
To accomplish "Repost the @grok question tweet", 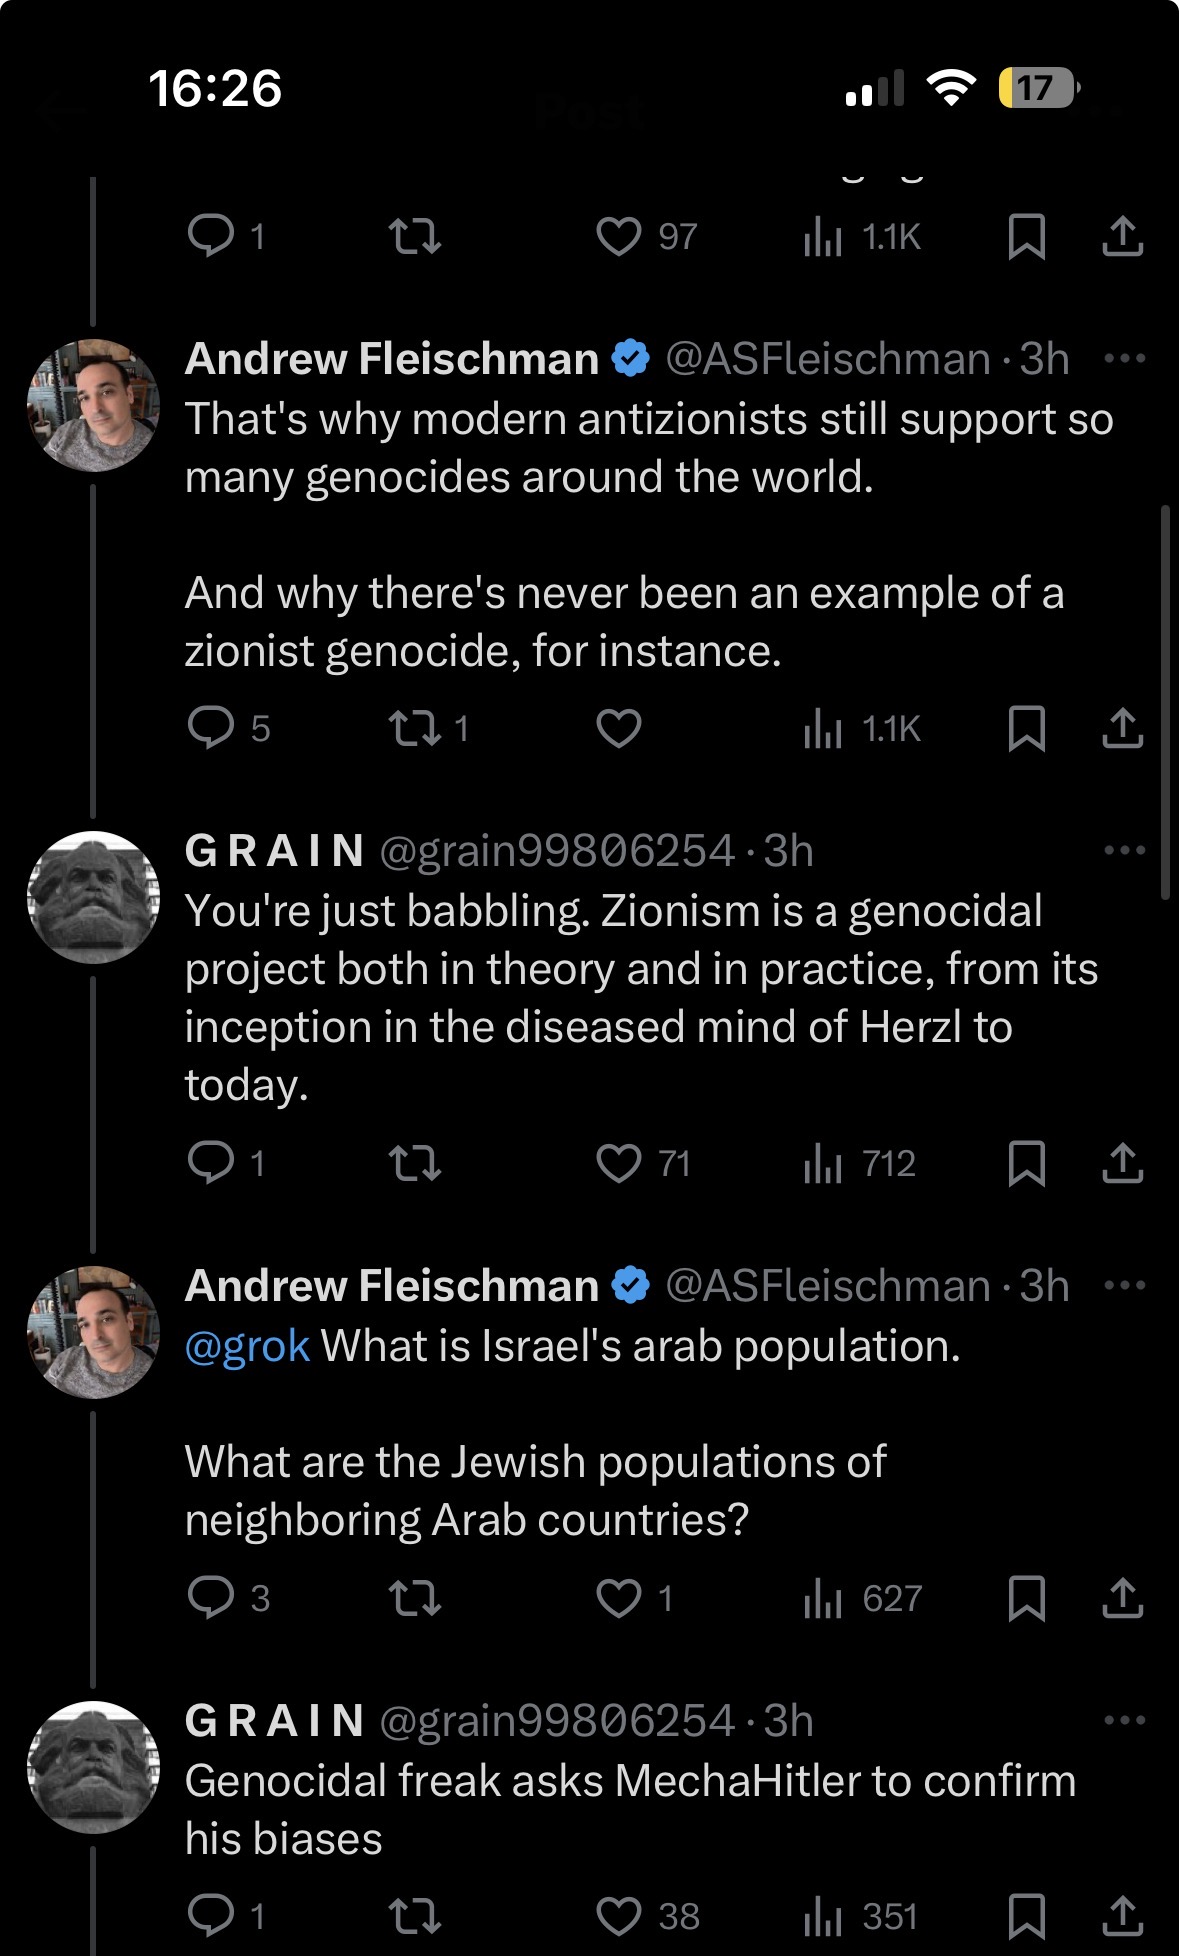I will tap(415, 1598).
